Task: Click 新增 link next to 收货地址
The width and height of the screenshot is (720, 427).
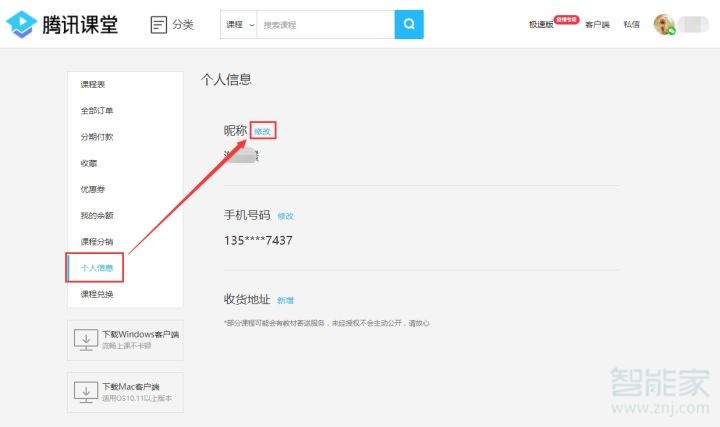Action: [285, 300]
